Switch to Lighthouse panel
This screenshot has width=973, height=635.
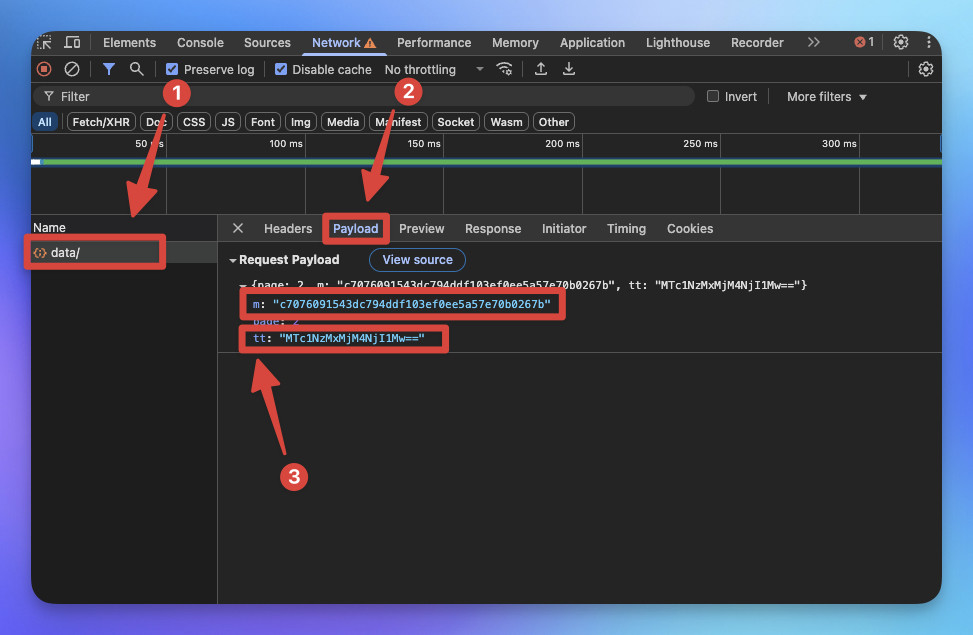(x=678, y=42)
